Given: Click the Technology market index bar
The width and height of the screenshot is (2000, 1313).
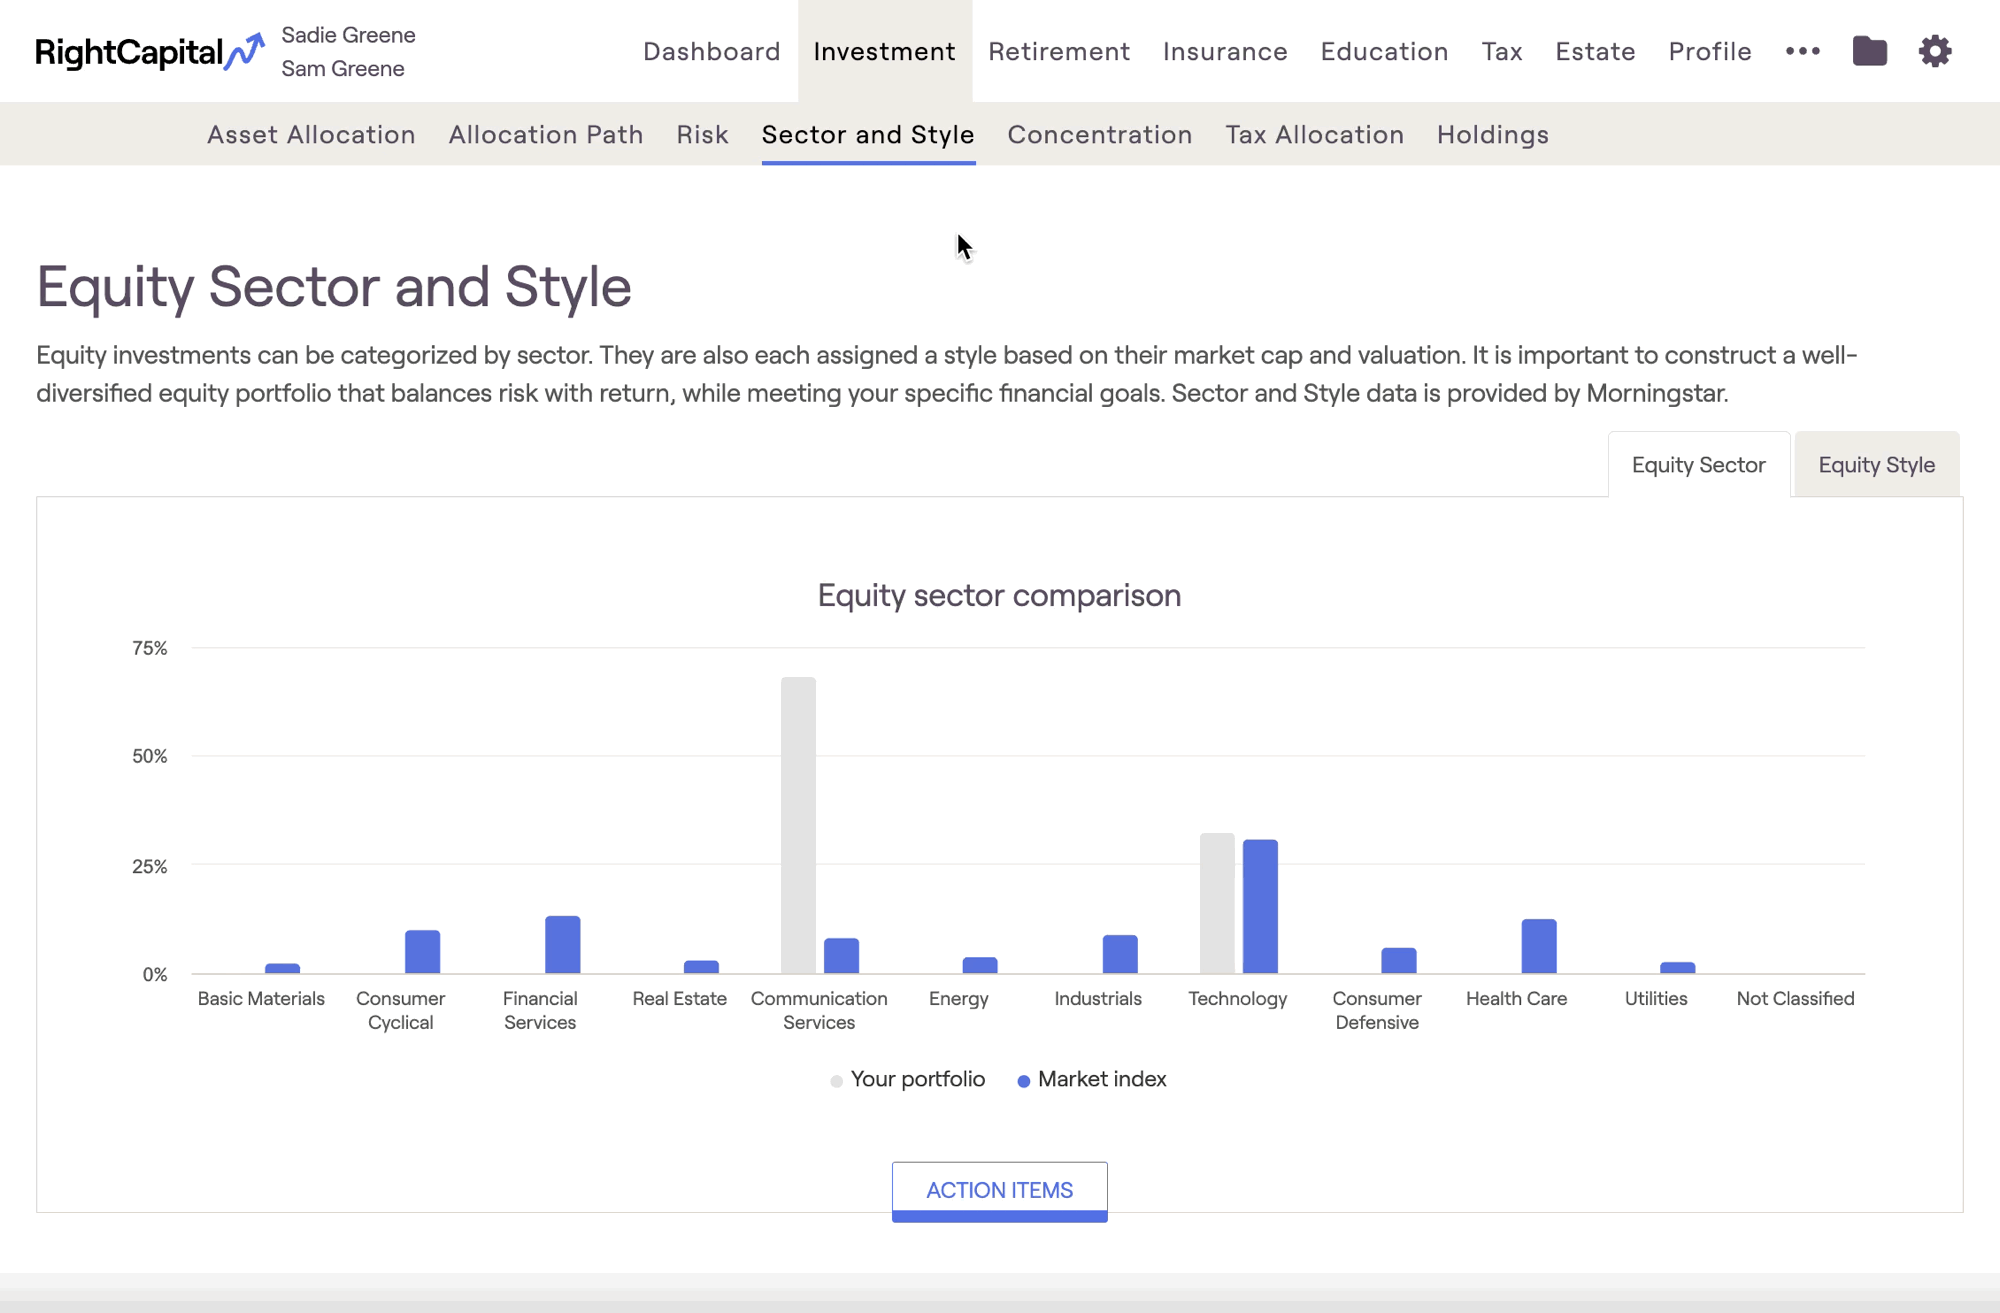Looking at the screenshot, I should (1260, 906).
